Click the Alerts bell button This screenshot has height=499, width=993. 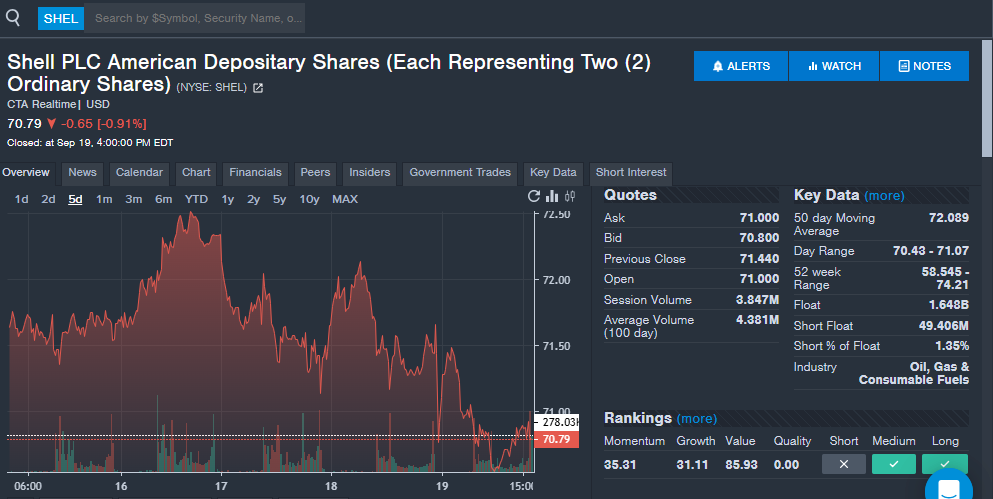click(x=741, y=66)
